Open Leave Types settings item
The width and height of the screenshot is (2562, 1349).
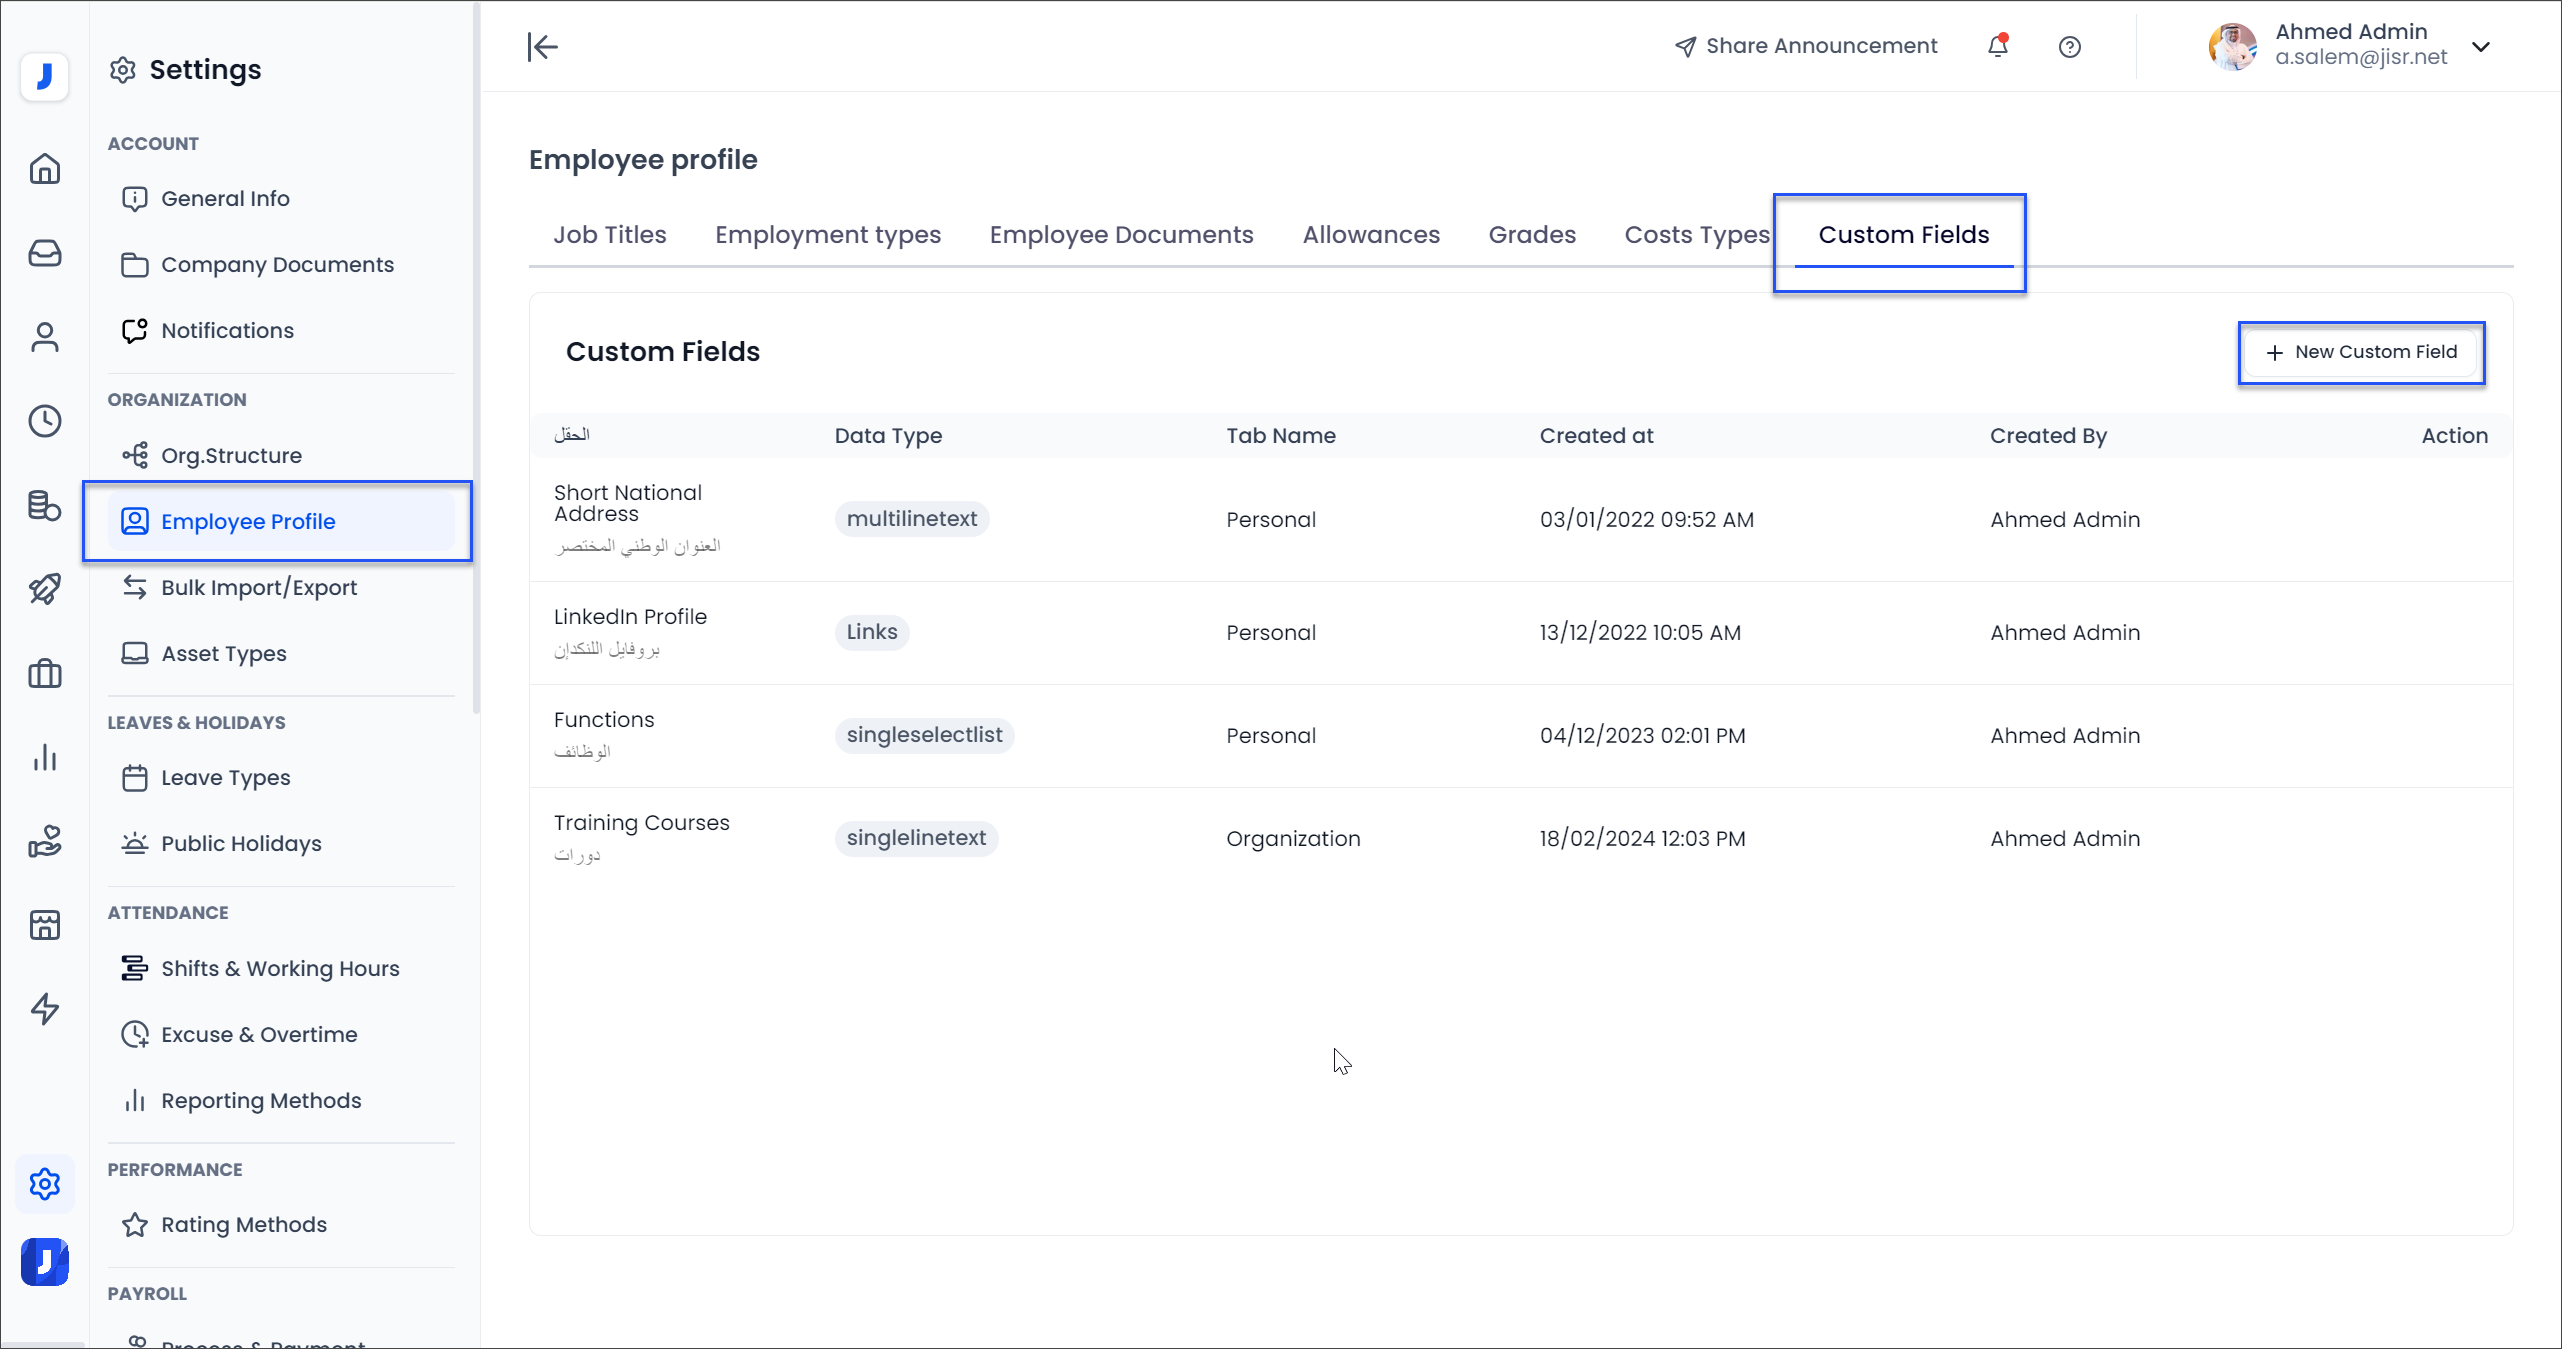pos(225,778)
